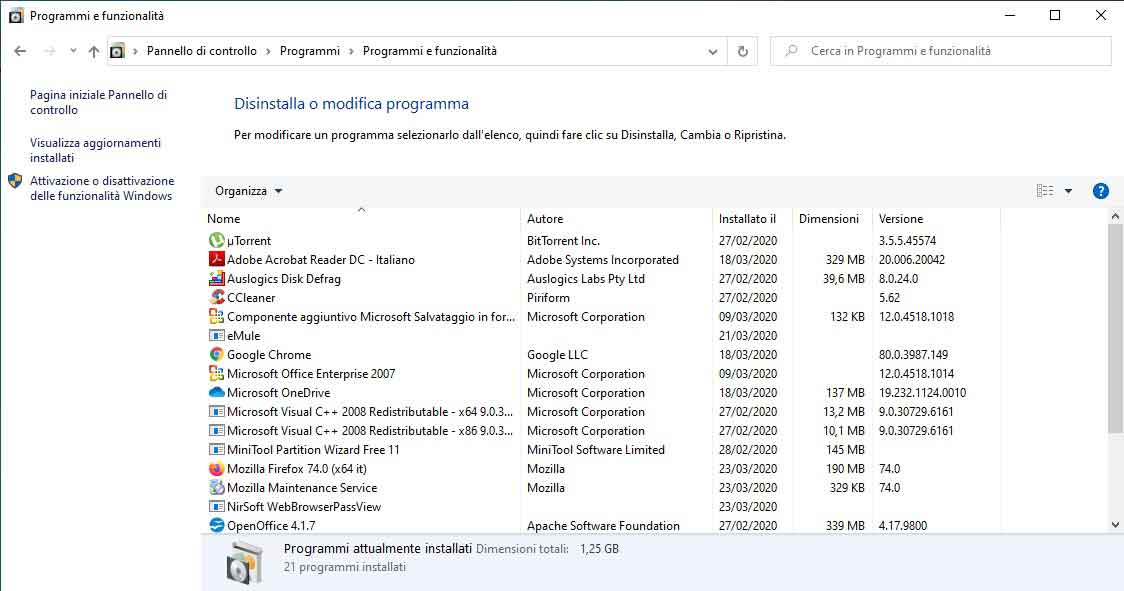Click the Piriform author cell

[548, 297]
